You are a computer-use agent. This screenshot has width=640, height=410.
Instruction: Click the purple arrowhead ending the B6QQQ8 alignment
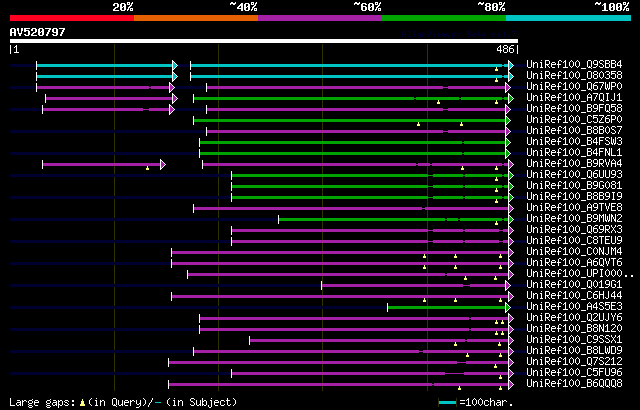coord(511,385)
